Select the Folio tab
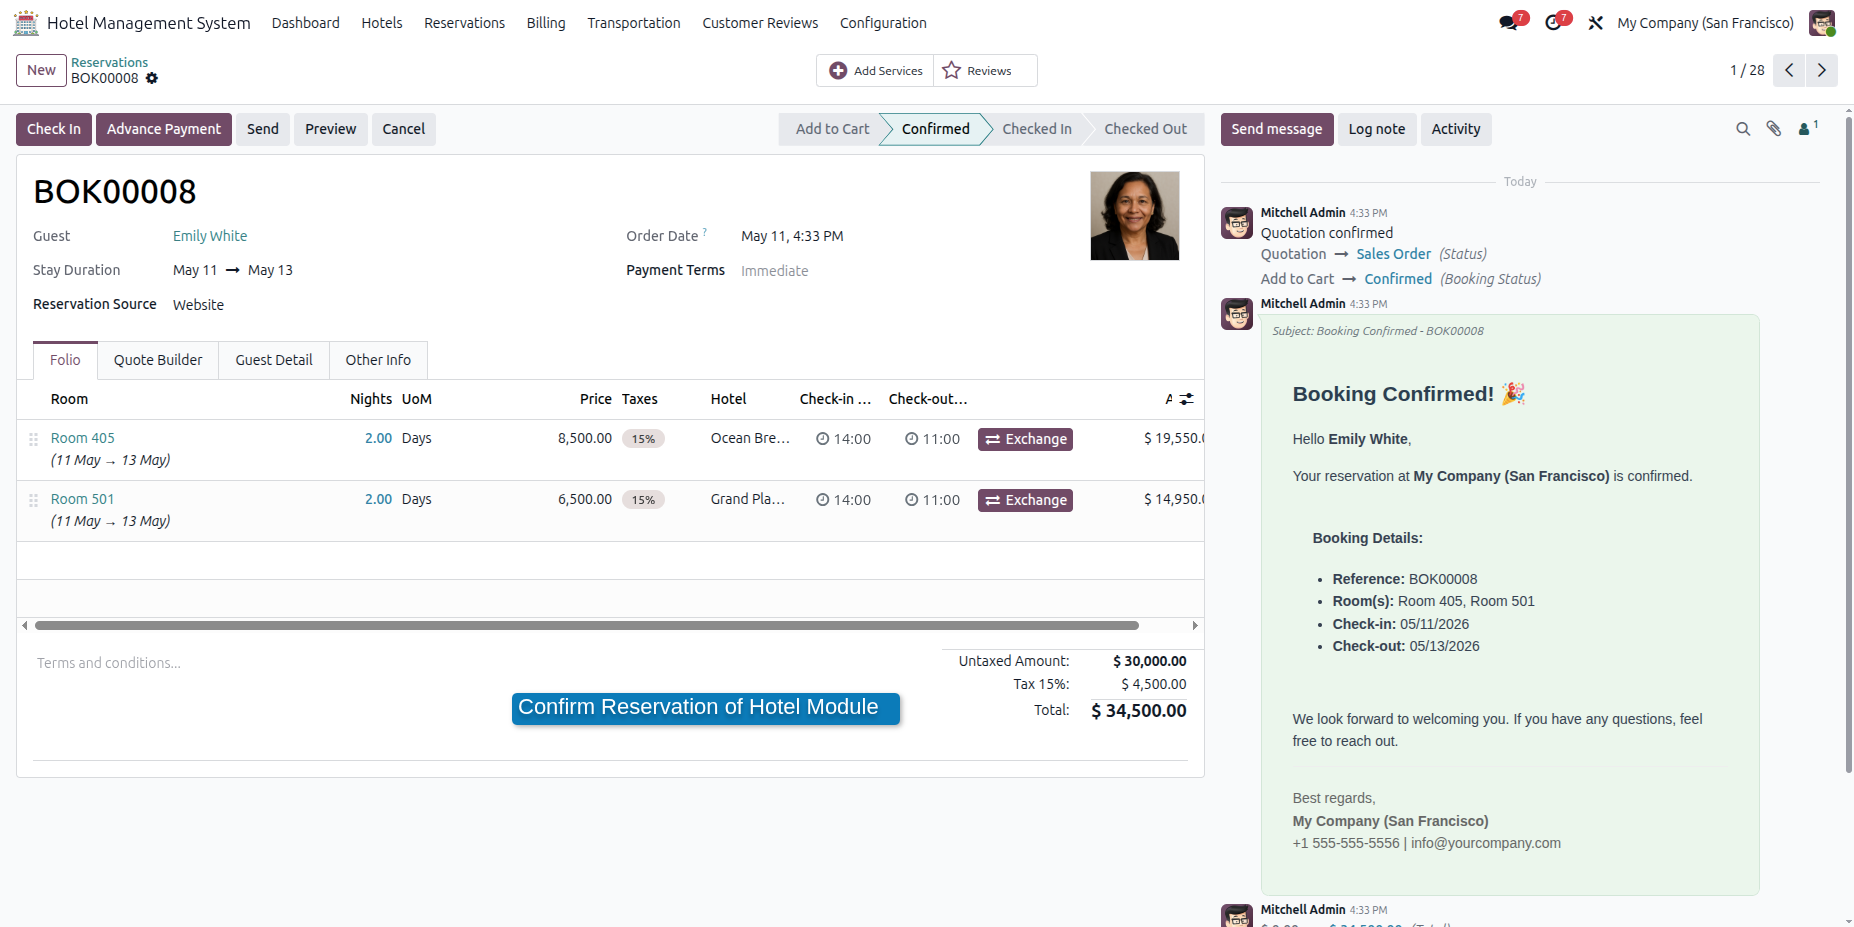The image size is (1854, 927). coord(65,360)
